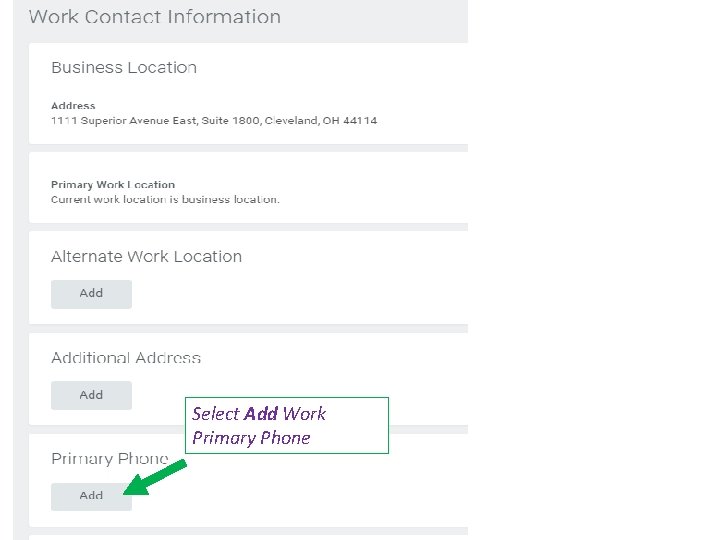Click the Primary Work Location label

(x=113, y=185)
